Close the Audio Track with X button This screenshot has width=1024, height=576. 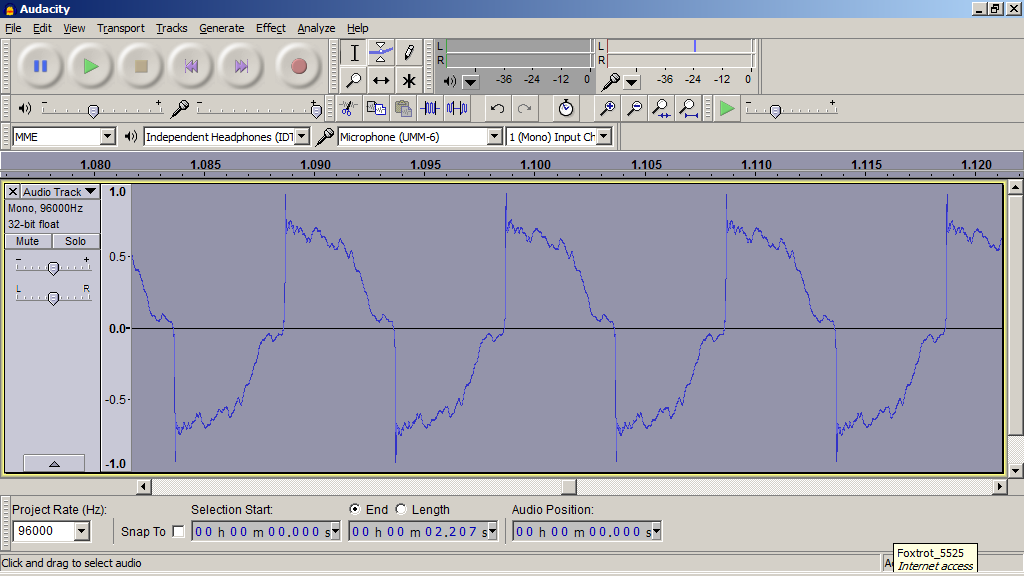[12, 192]
